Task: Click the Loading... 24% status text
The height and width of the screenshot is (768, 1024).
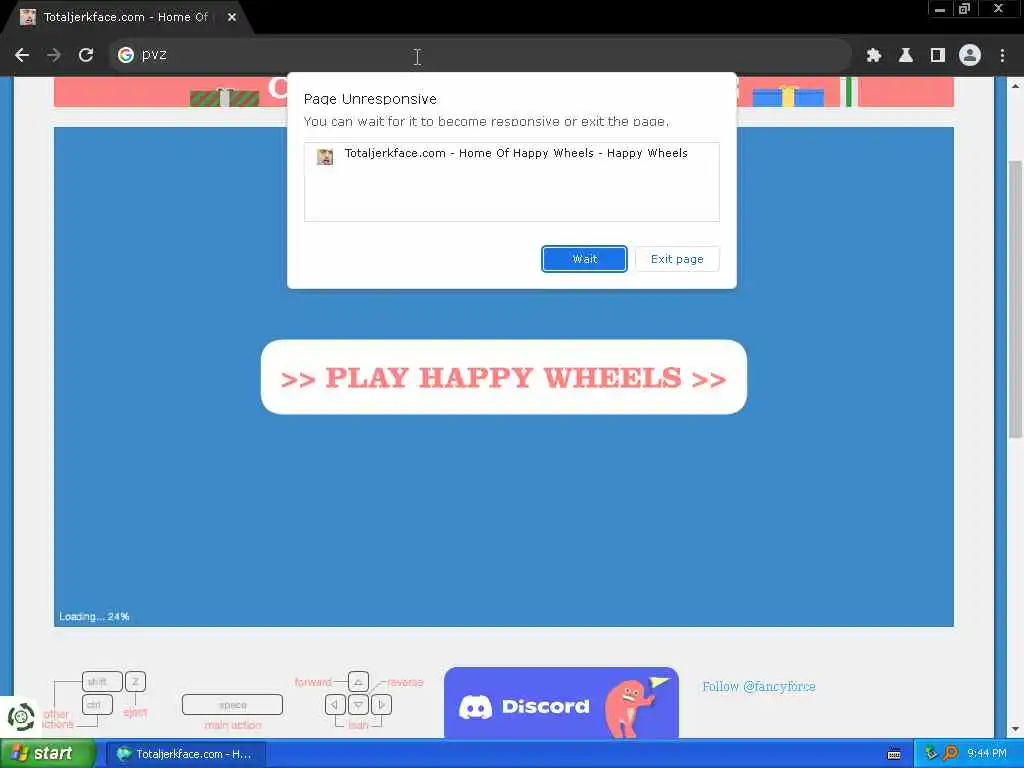Action: 94,616
